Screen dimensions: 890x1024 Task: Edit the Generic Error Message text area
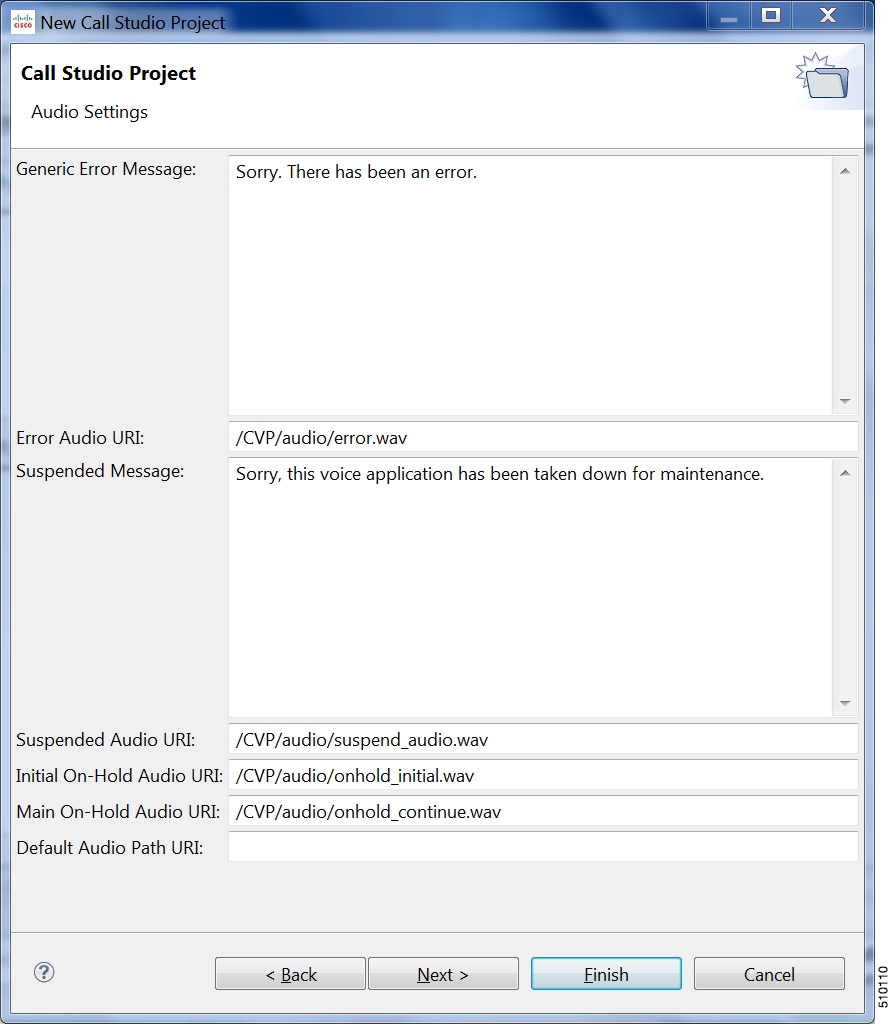tap(530, 285)
